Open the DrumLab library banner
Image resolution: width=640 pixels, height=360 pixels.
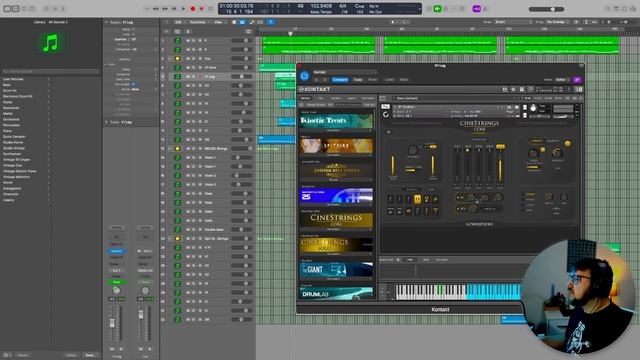pyautogui.click(x=336, y=293)
